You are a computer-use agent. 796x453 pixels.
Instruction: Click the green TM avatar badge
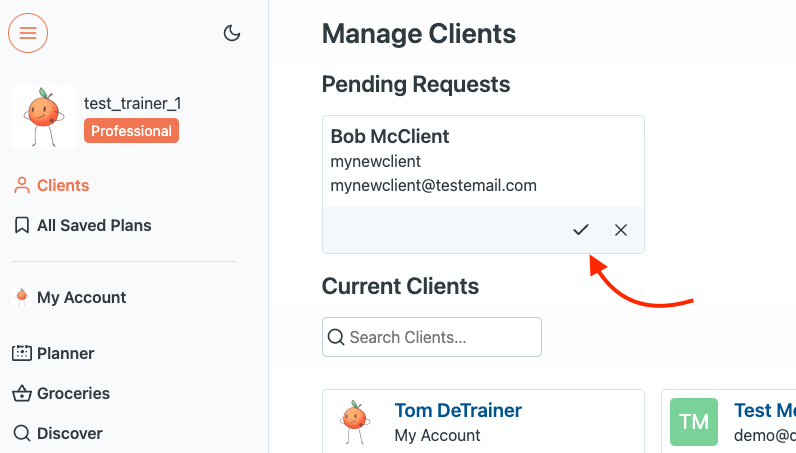pos(694,422)
